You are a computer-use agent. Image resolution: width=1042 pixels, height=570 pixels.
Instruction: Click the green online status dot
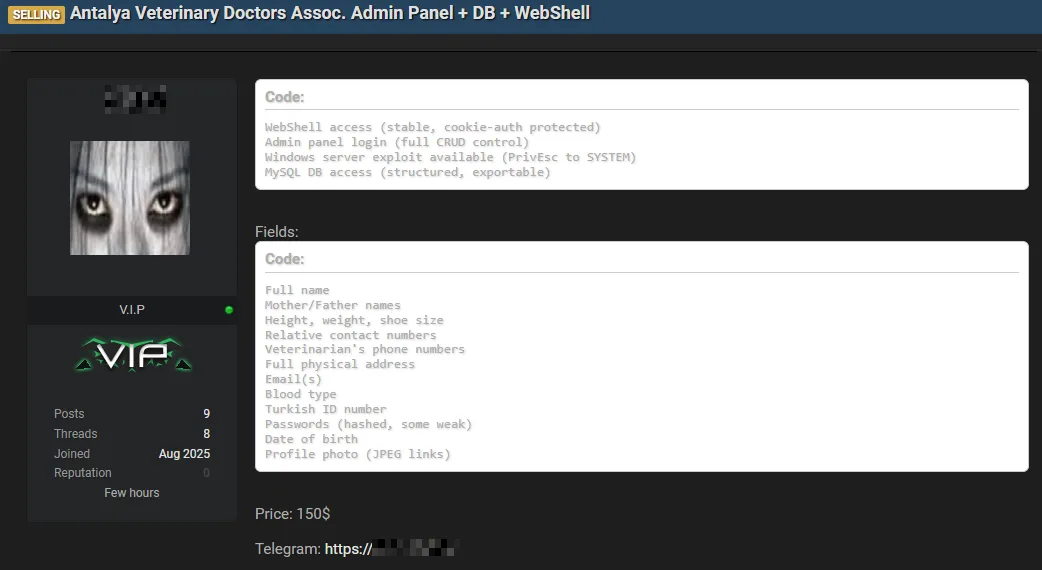[229, 310]
